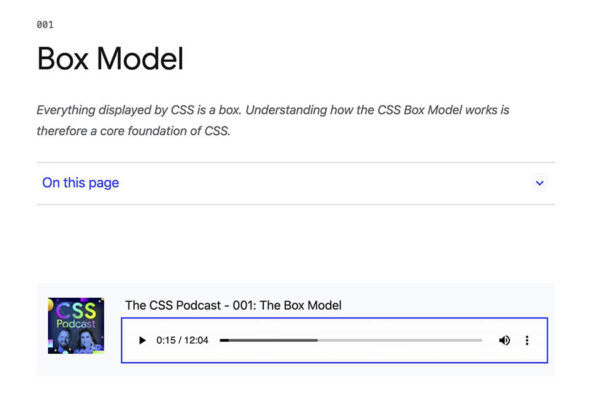Mute the podcast audio volume
Screen dimensions: 600x409
tap(504, 341)
